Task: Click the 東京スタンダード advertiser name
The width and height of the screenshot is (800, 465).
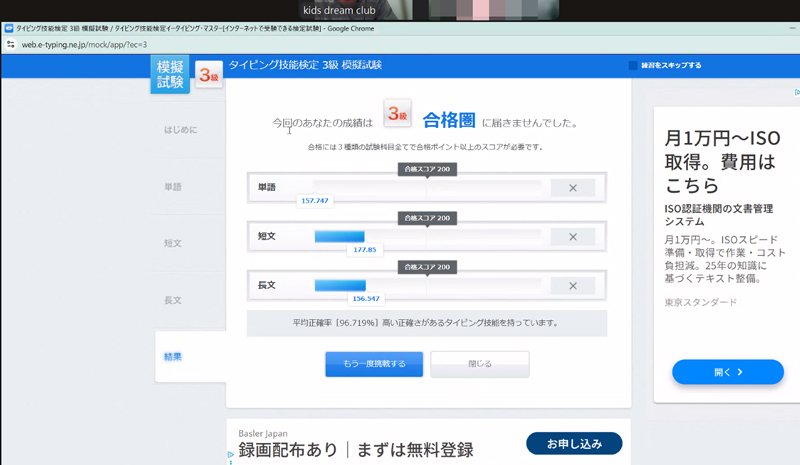Action: point(701,302)
